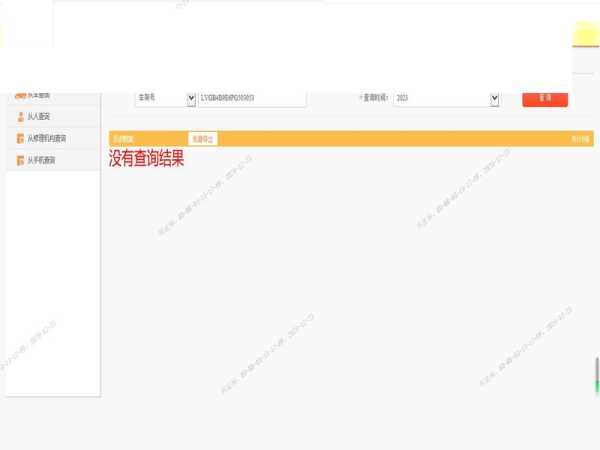Viewport: 600px width, 450px height.
Task: Switch to 从修理机构查询 sidebar item
Action: pyautogui.click(x=47, y=139)
